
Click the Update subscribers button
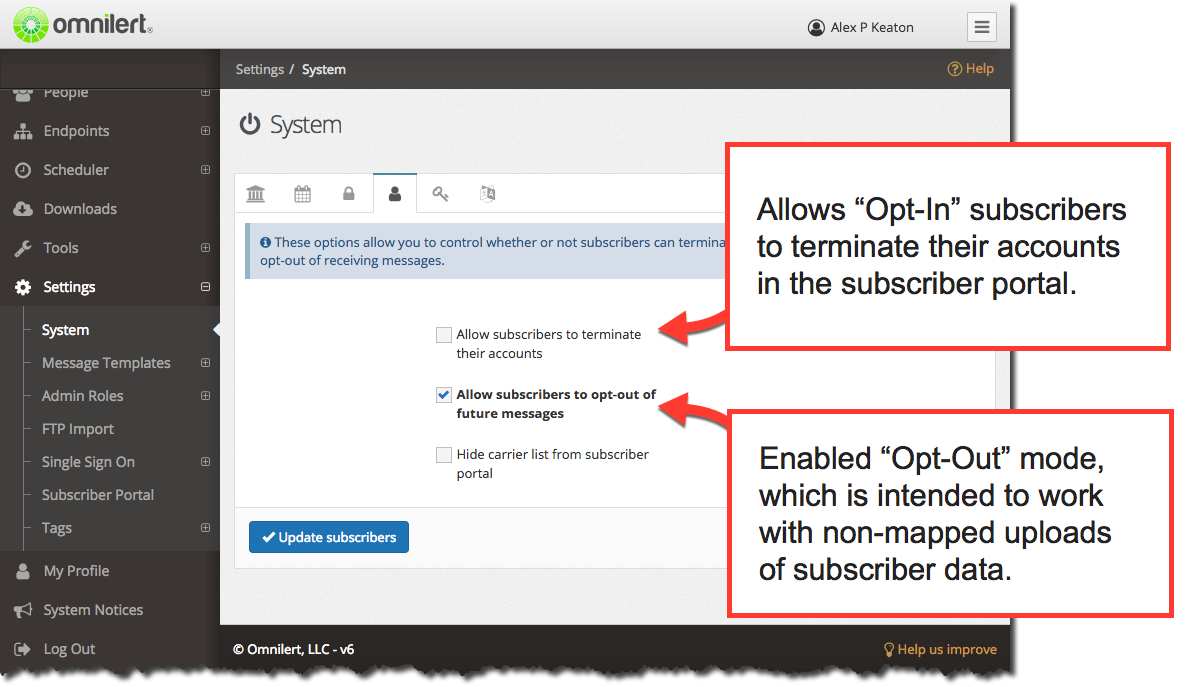coord(329,537)
